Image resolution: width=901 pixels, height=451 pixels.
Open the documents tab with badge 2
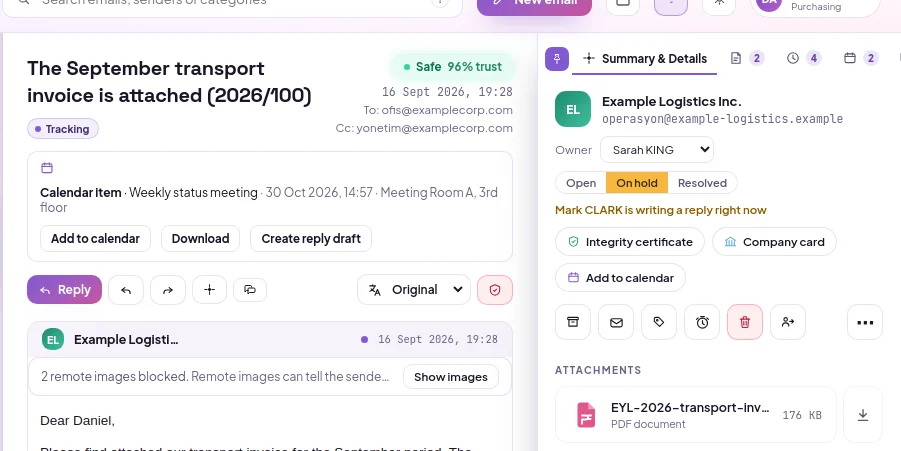(747, 58)
